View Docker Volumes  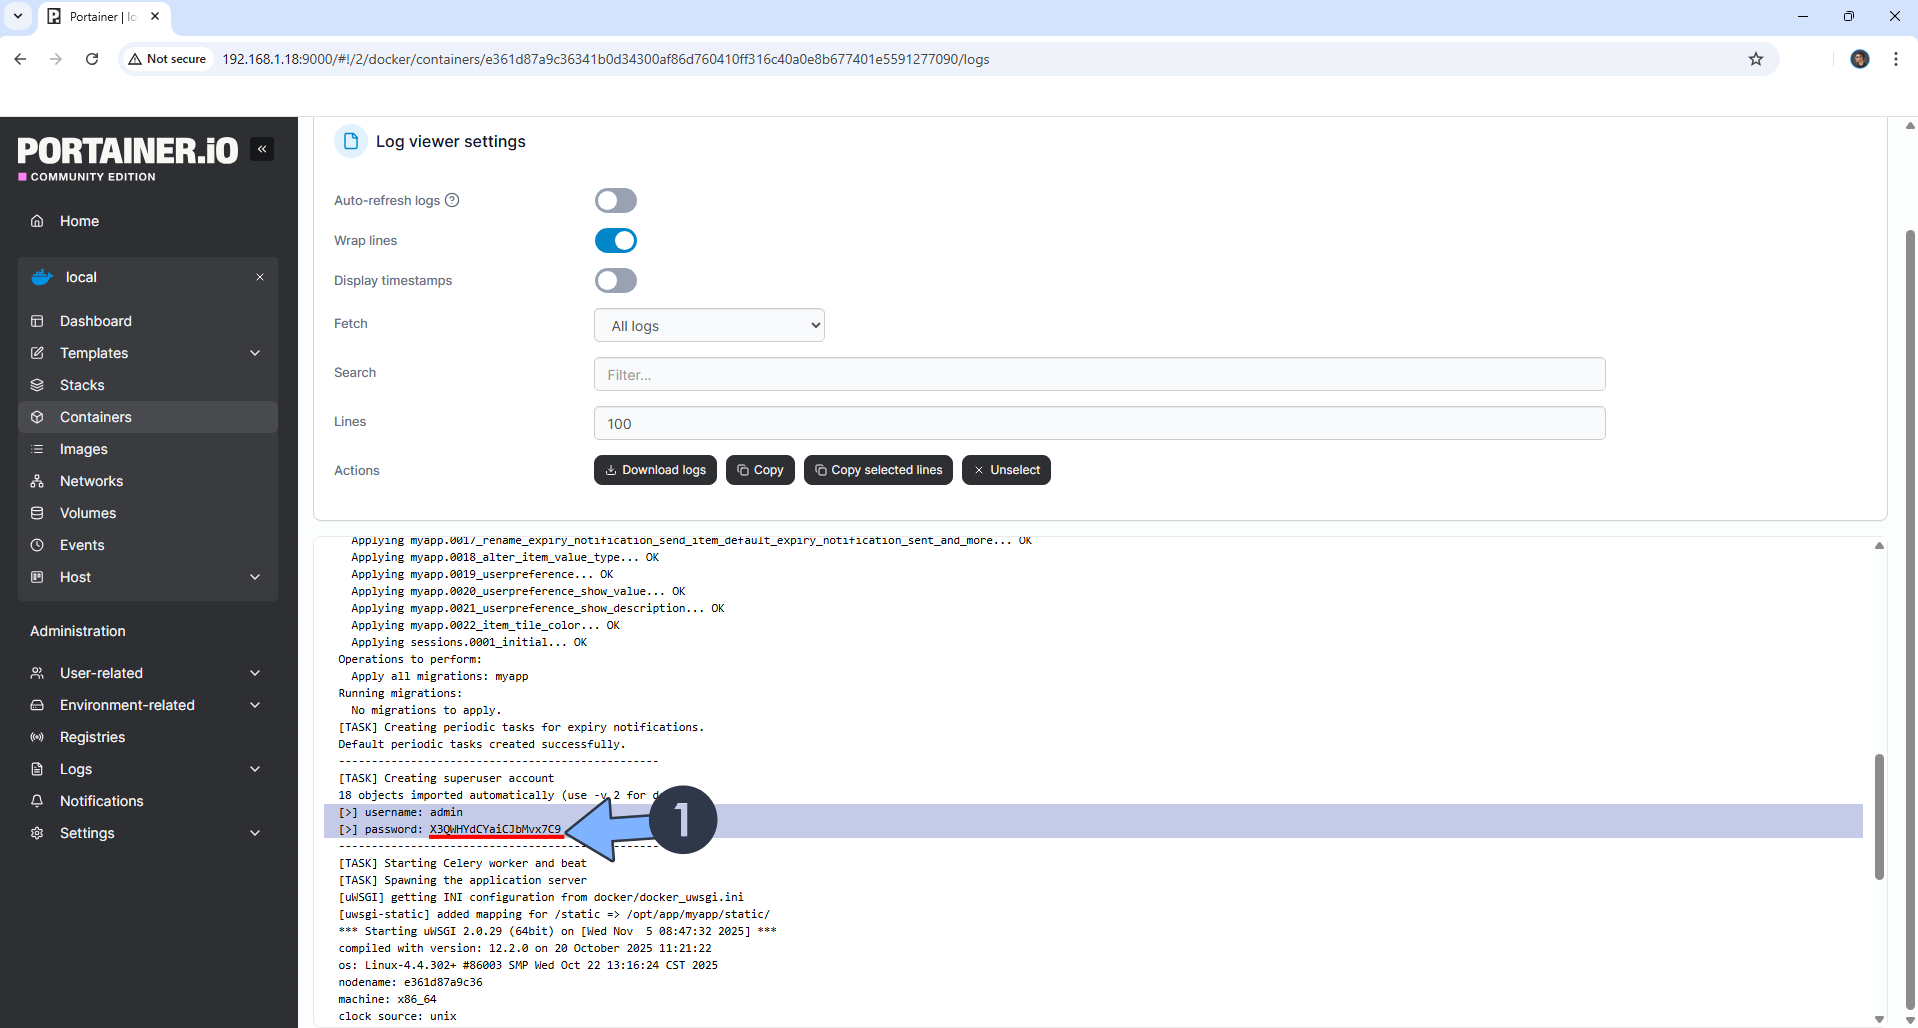click(x=86, y=513)
